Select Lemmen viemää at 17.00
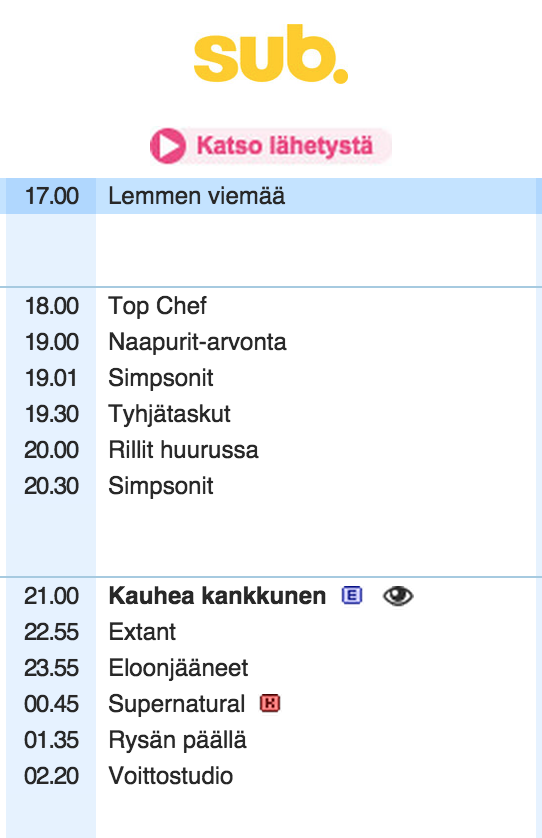The image size is (542, 838). 197,196
